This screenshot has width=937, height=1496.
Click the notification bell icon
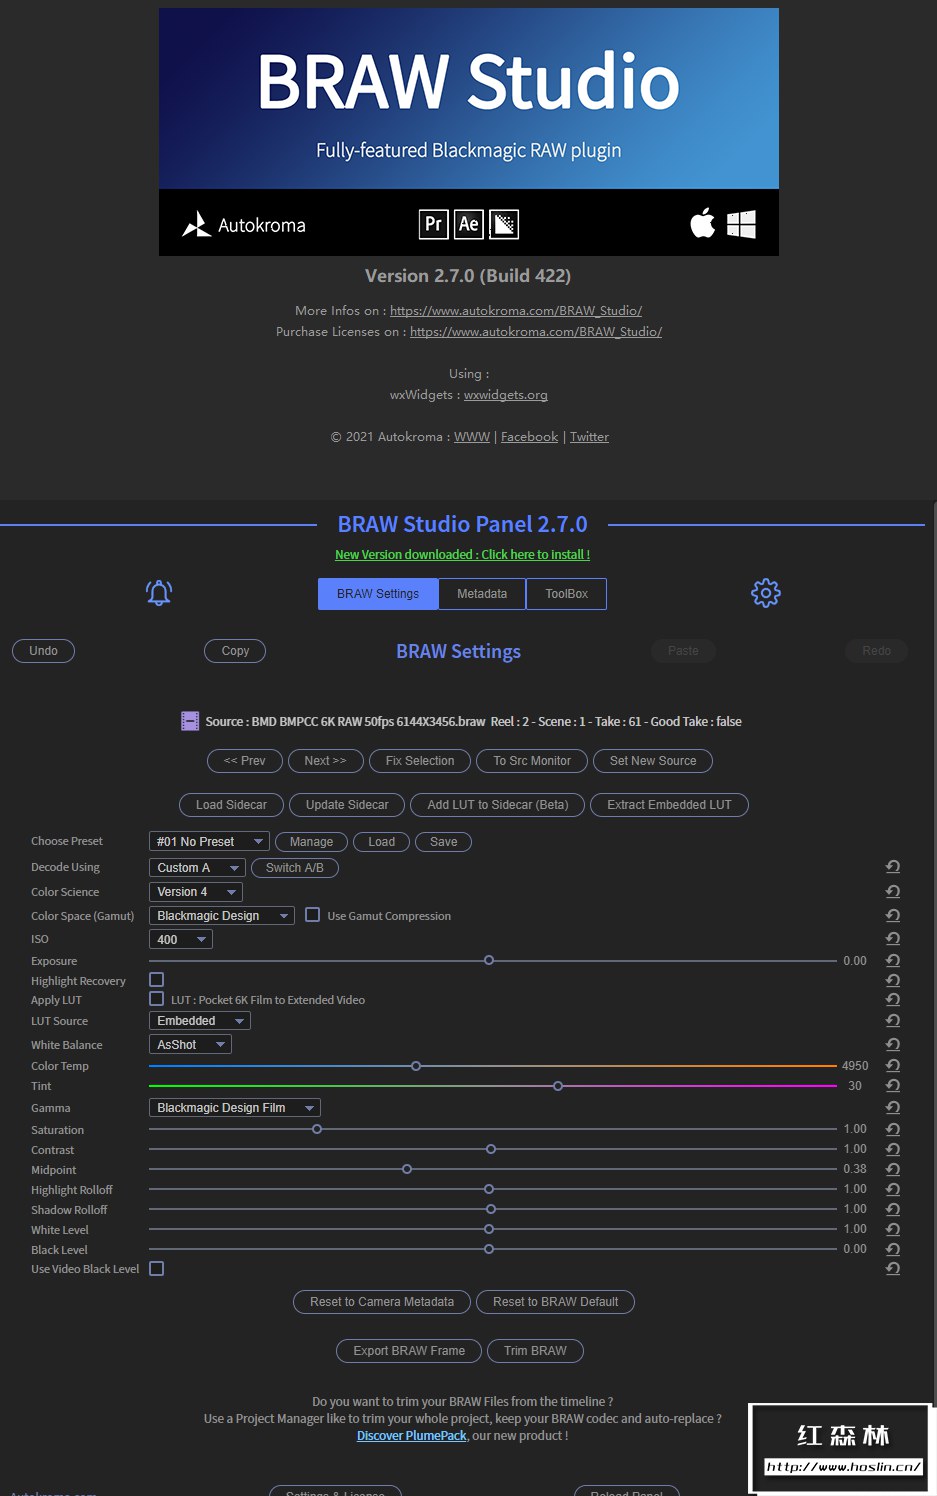click(159, 593)
